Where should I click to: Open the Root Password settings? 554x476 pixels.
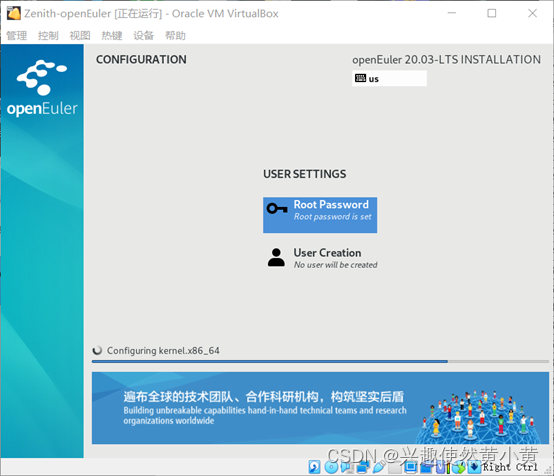pyautogui.click(x=320, y=215)
